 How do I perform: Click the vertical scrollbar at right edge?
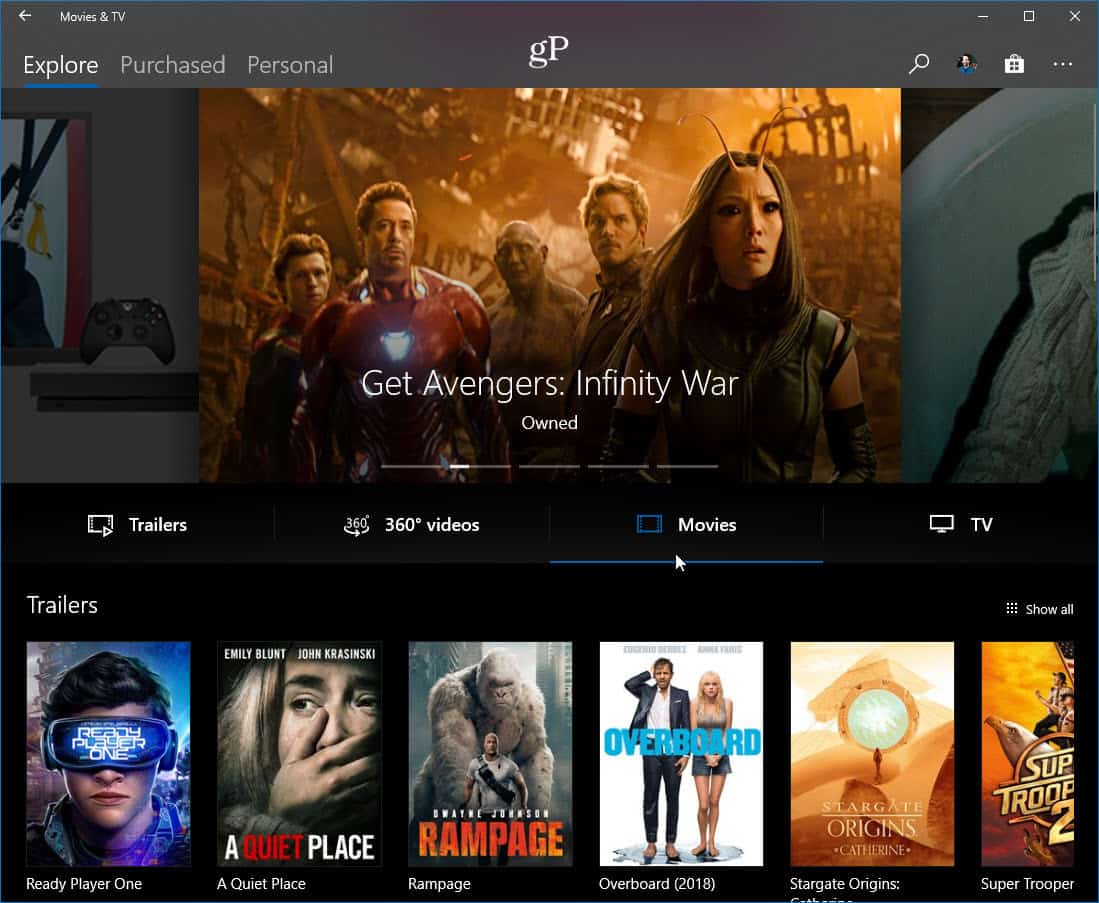1095,182
